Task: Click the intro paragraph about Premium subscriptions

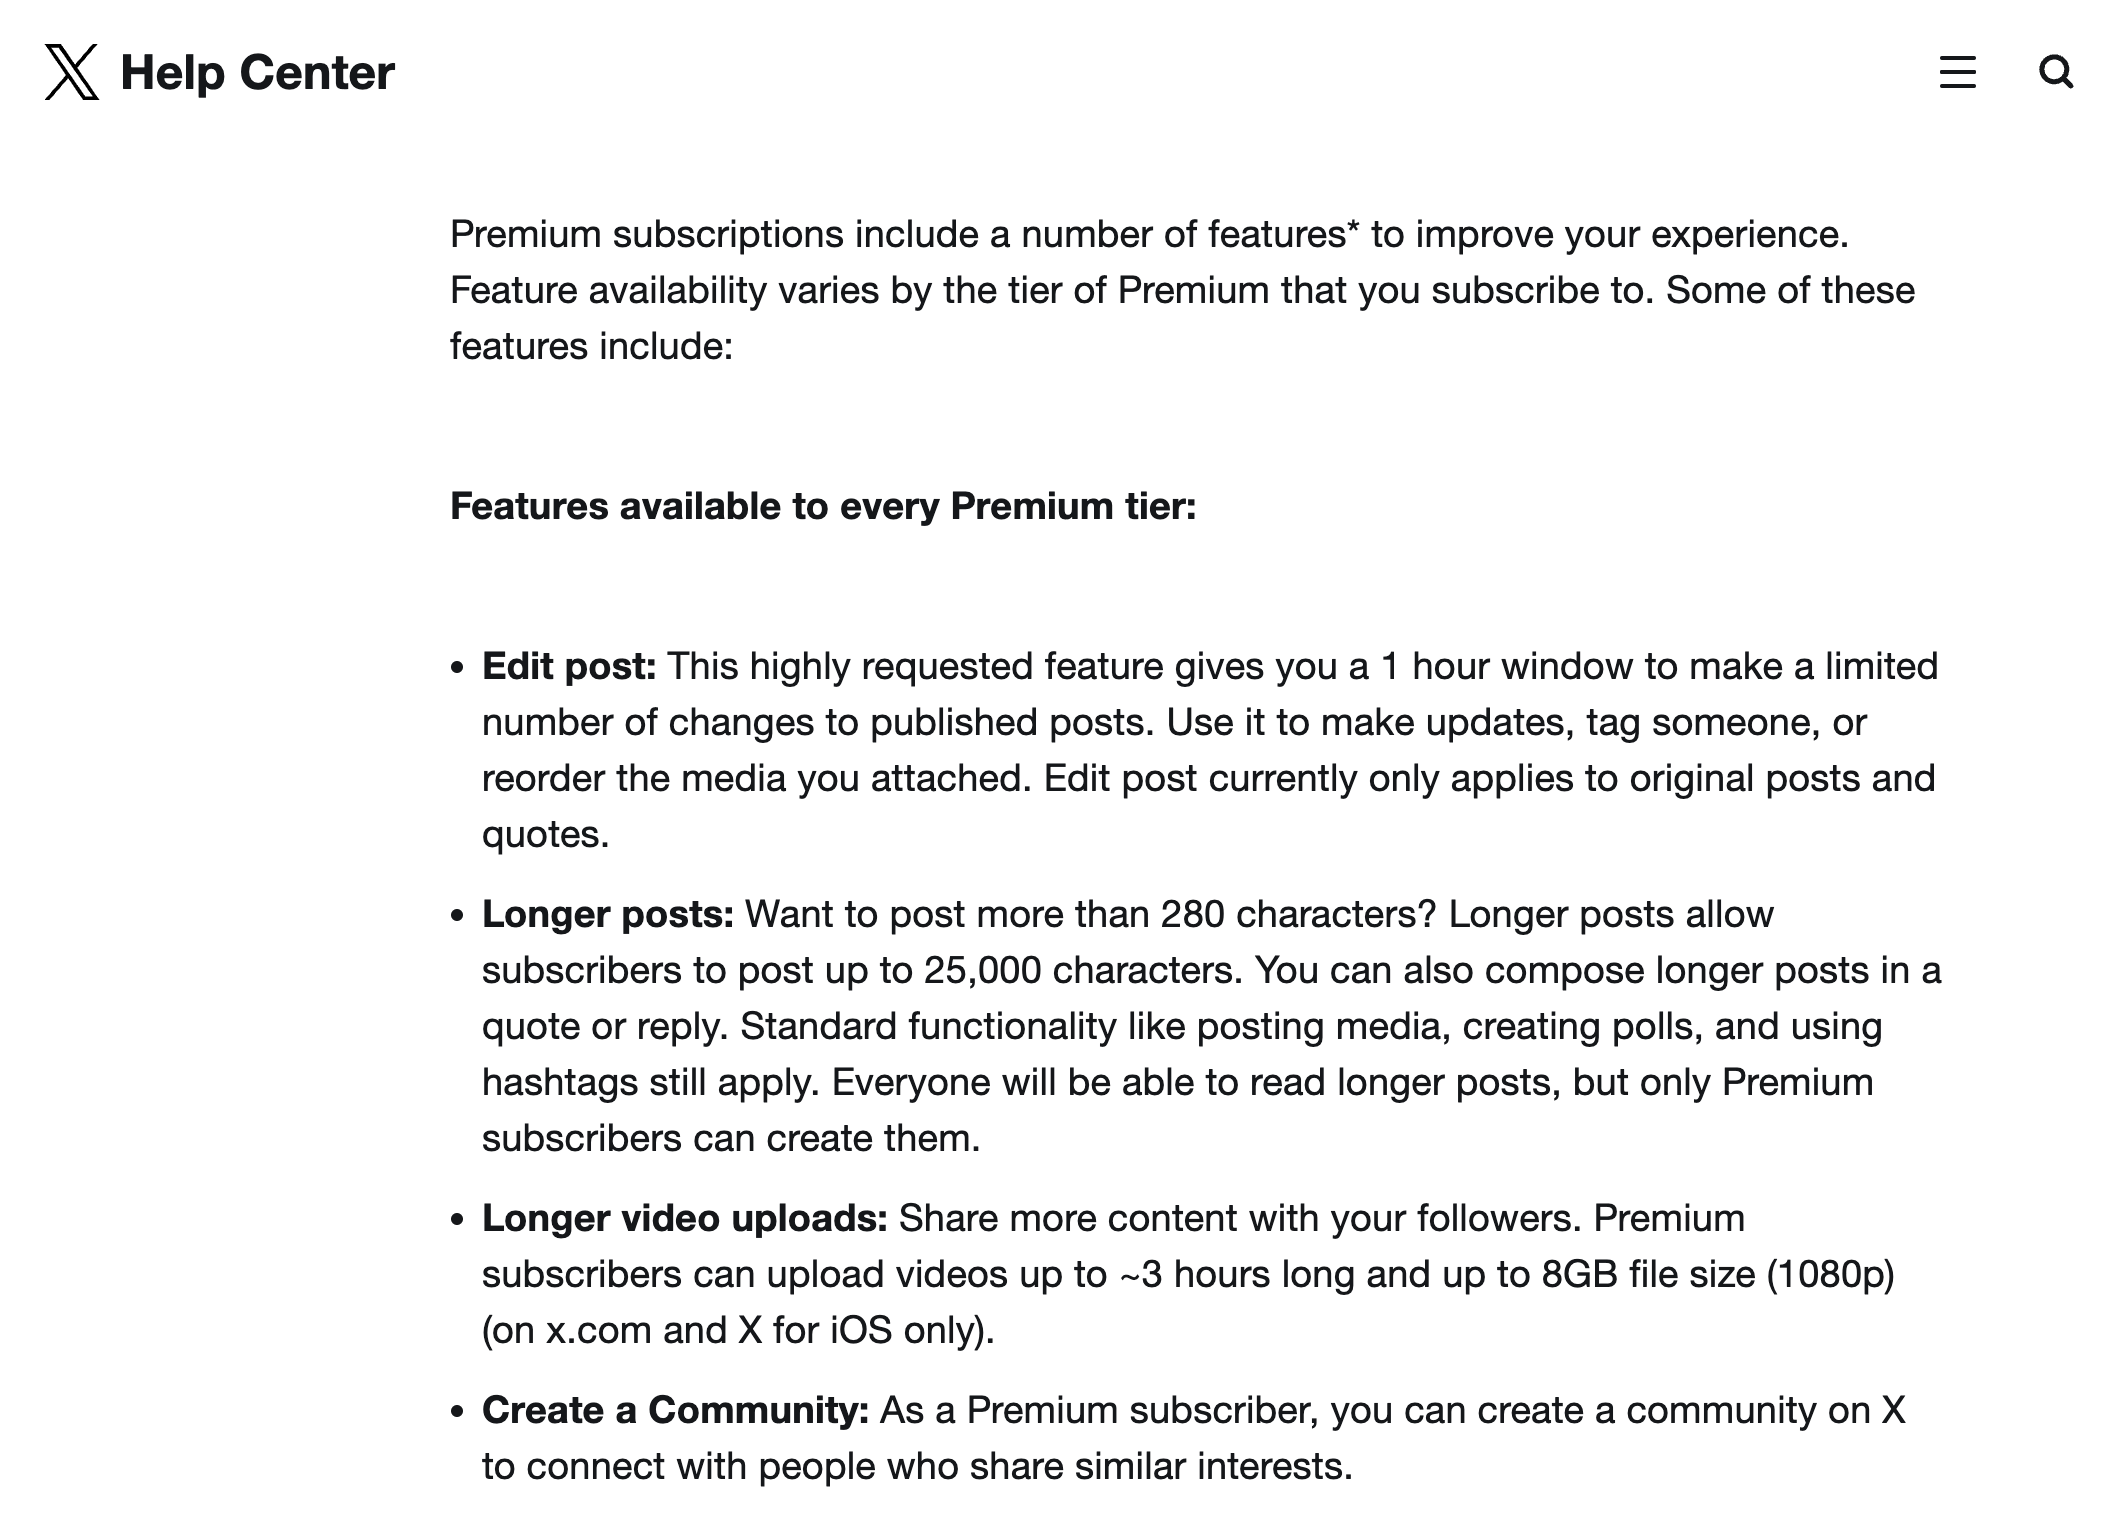Action: (x=1150, y=290)
